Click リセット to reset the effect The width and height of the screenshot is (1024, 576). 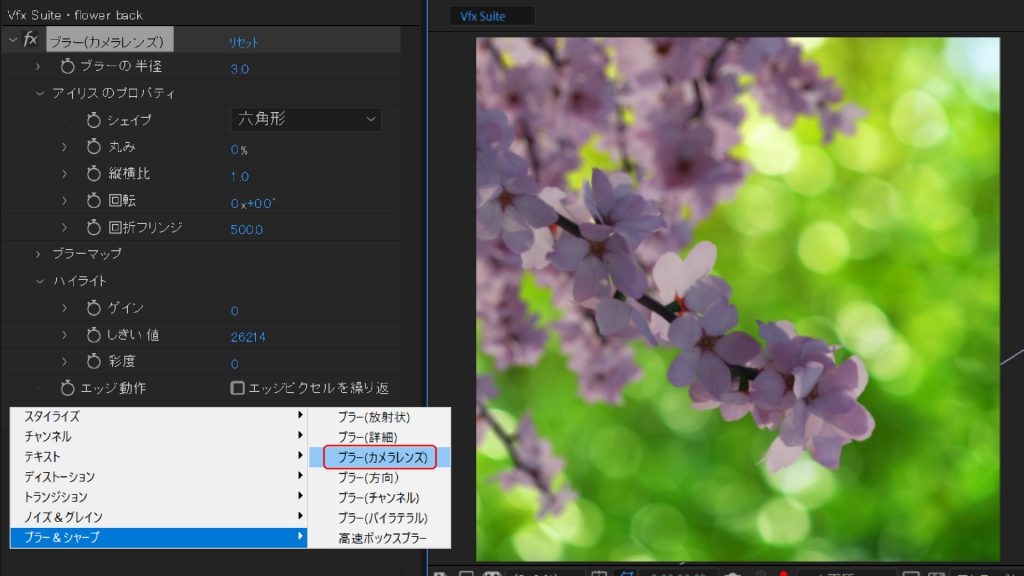243,42
